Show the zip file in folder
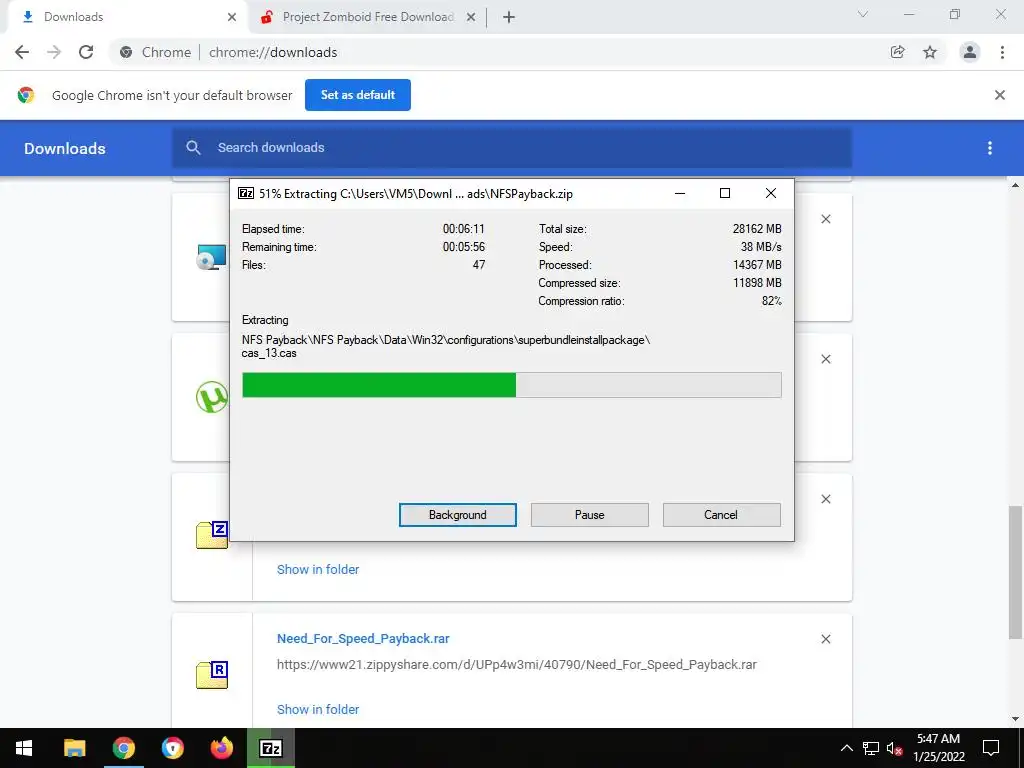Viewport: 1024px width, 768px height. point(318,569)
